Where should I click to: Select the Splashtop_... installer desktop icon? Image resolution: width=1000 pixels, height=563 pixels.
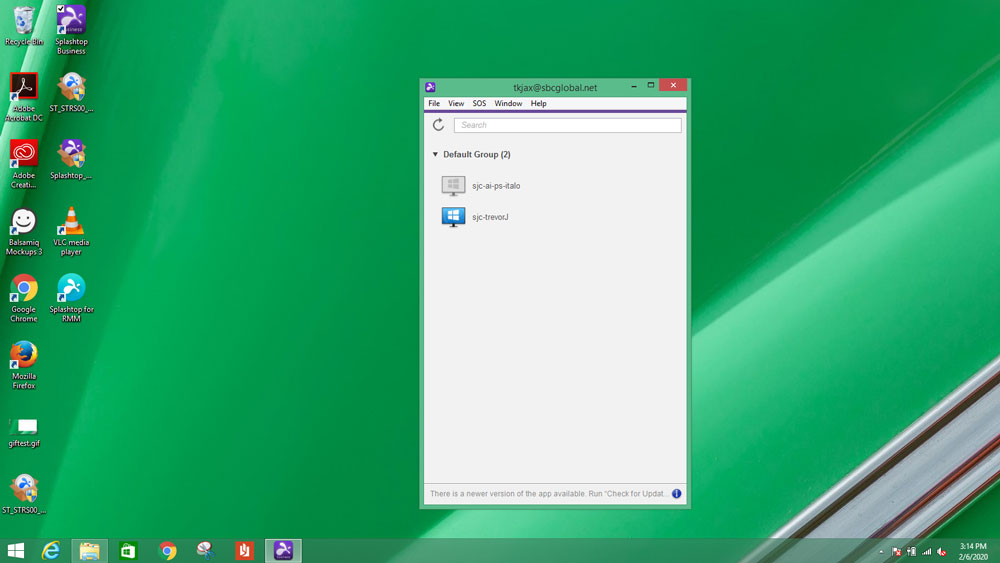71,159
